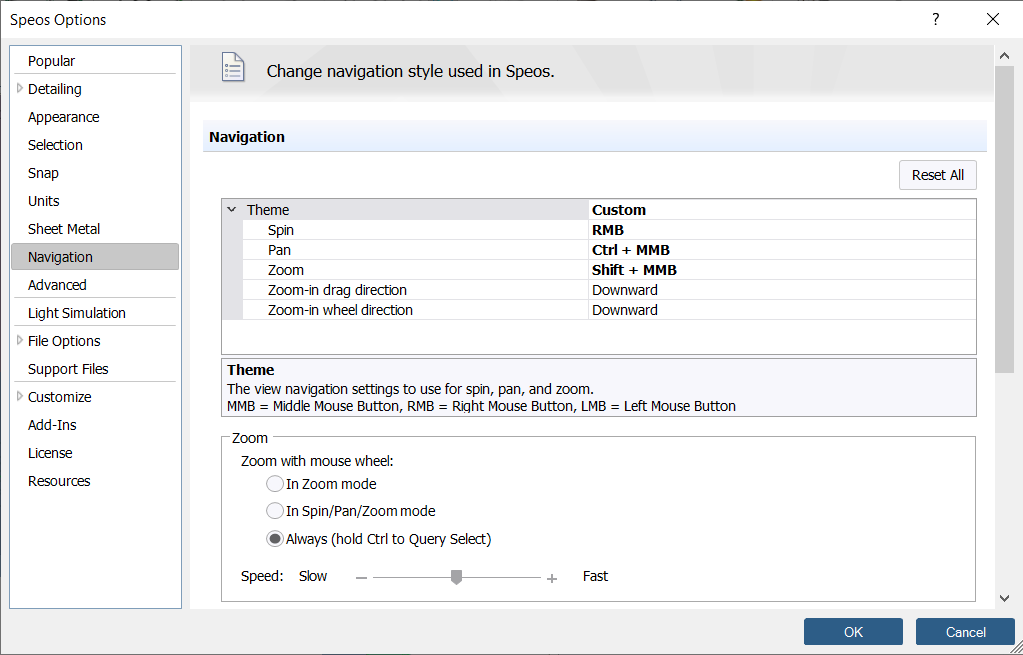Click the navigation style document icon
Viewport: 1023px width, 655px height.
[233, 67]
